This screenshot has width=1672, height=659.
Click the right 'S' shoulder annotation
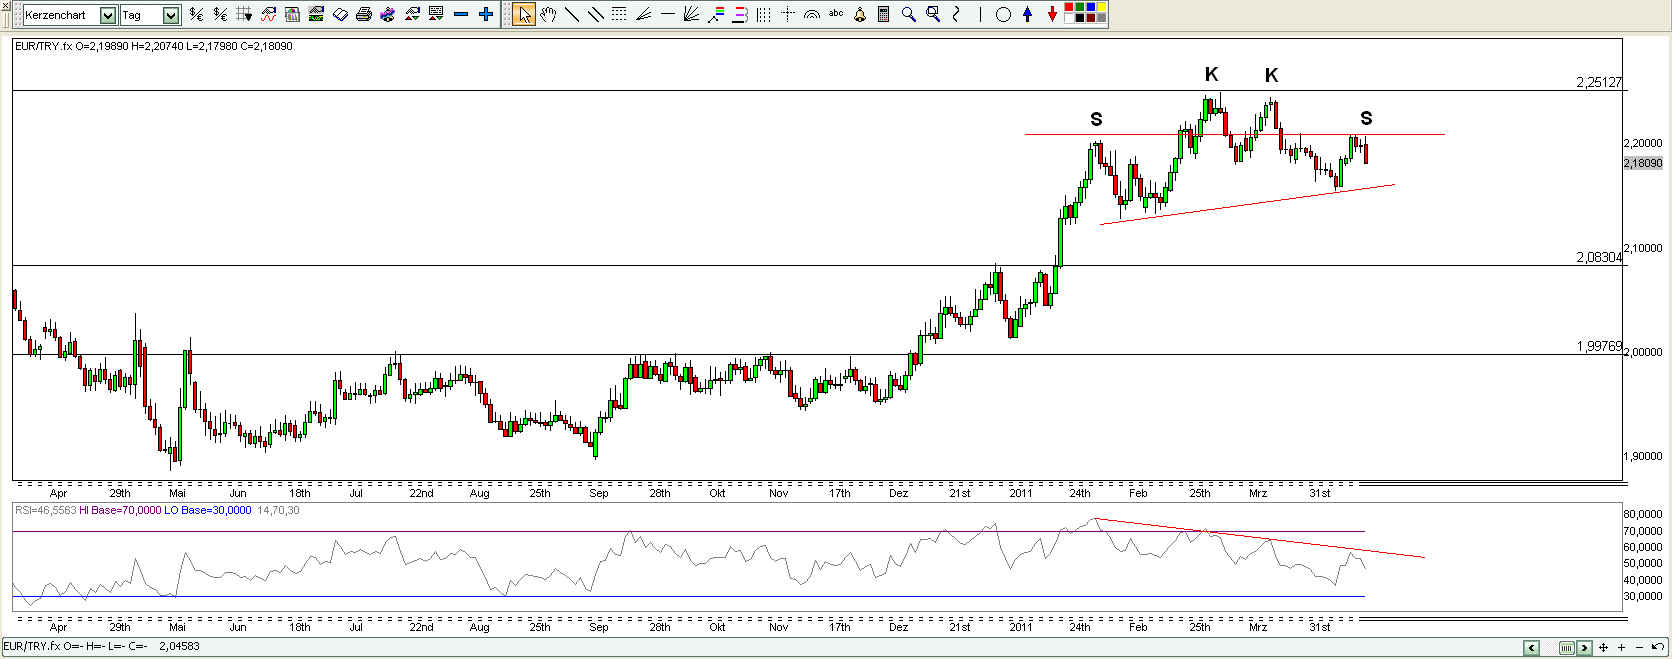[x=1366, y=119]
